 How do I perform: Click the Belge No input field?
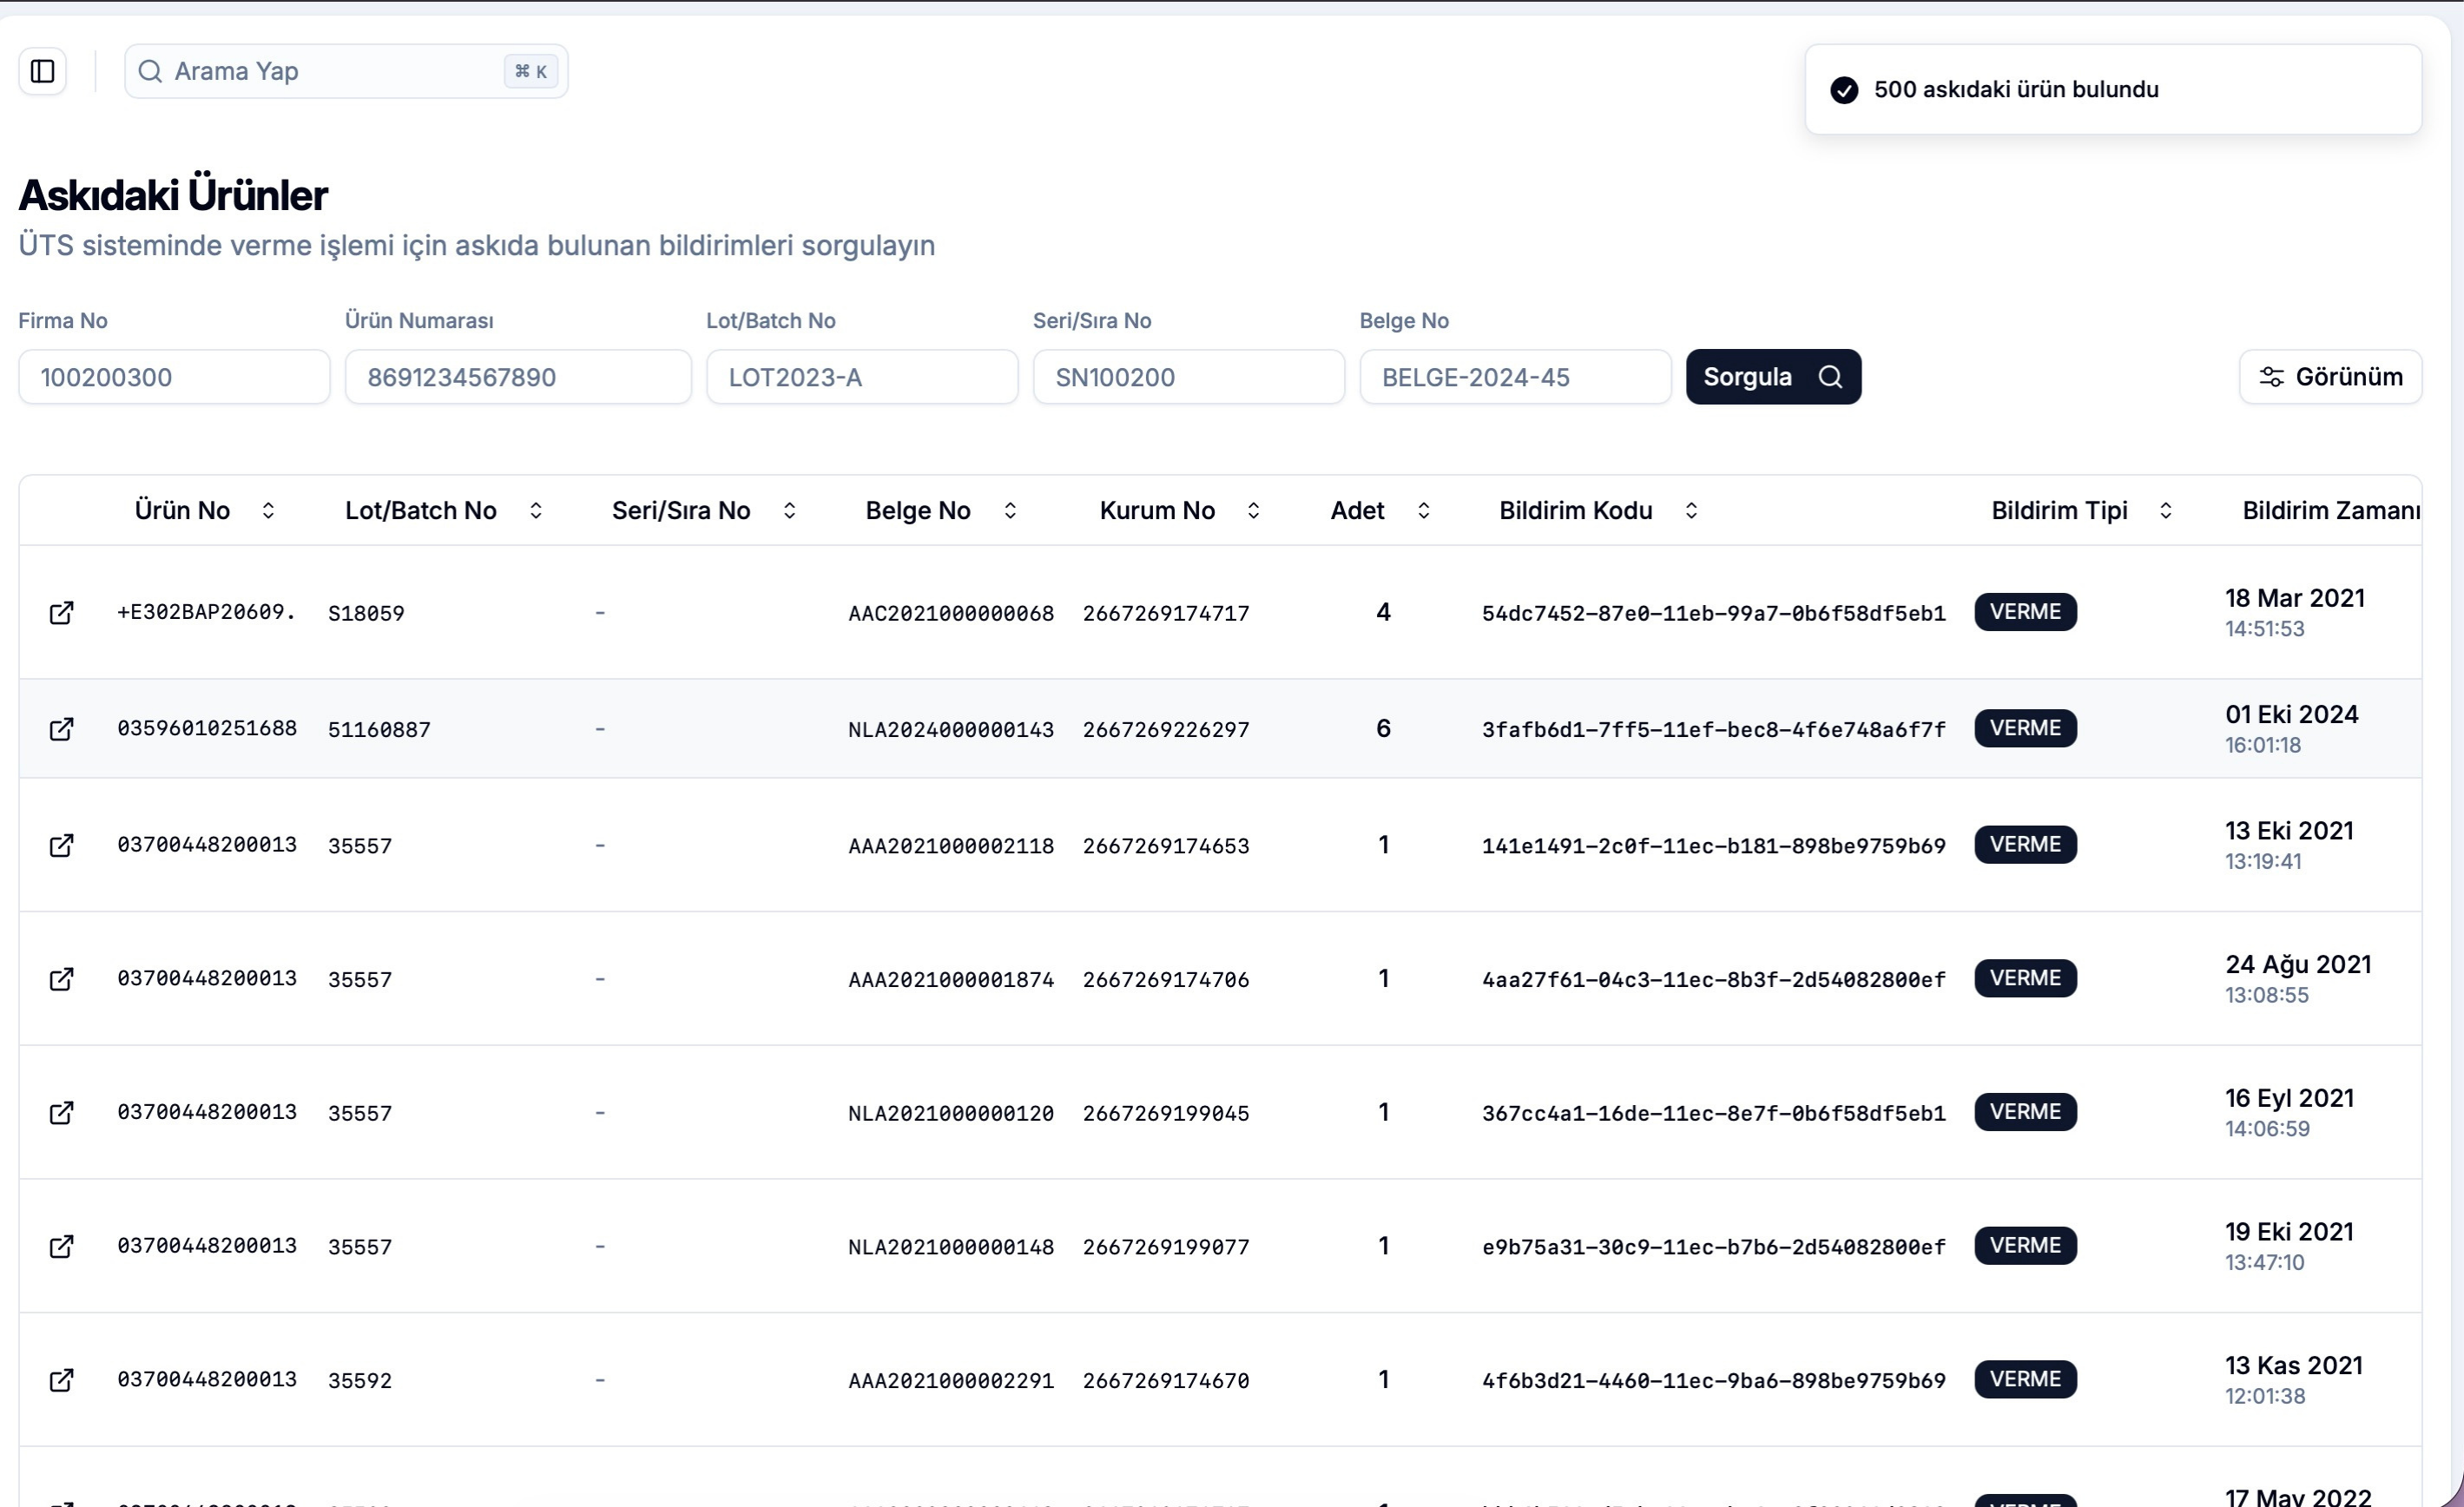click(1515, 377)
